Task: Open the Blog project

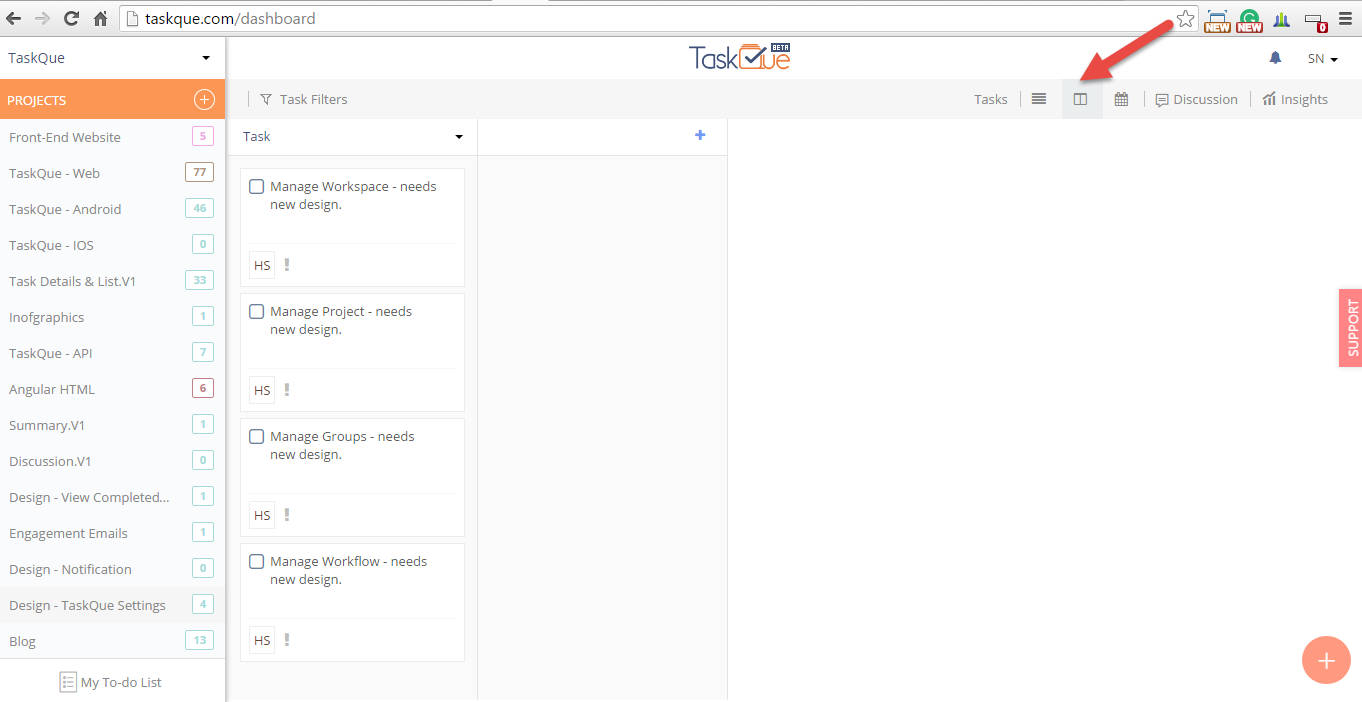Action: coord(24,640)
